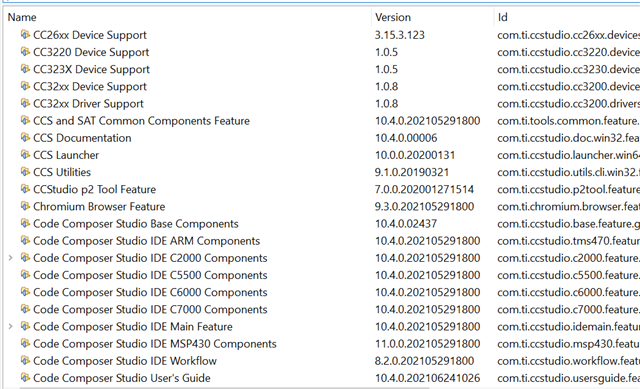640x389 pixels.
Task: Click version 3.15.3.123 cell
Action: tap(400, 35)
